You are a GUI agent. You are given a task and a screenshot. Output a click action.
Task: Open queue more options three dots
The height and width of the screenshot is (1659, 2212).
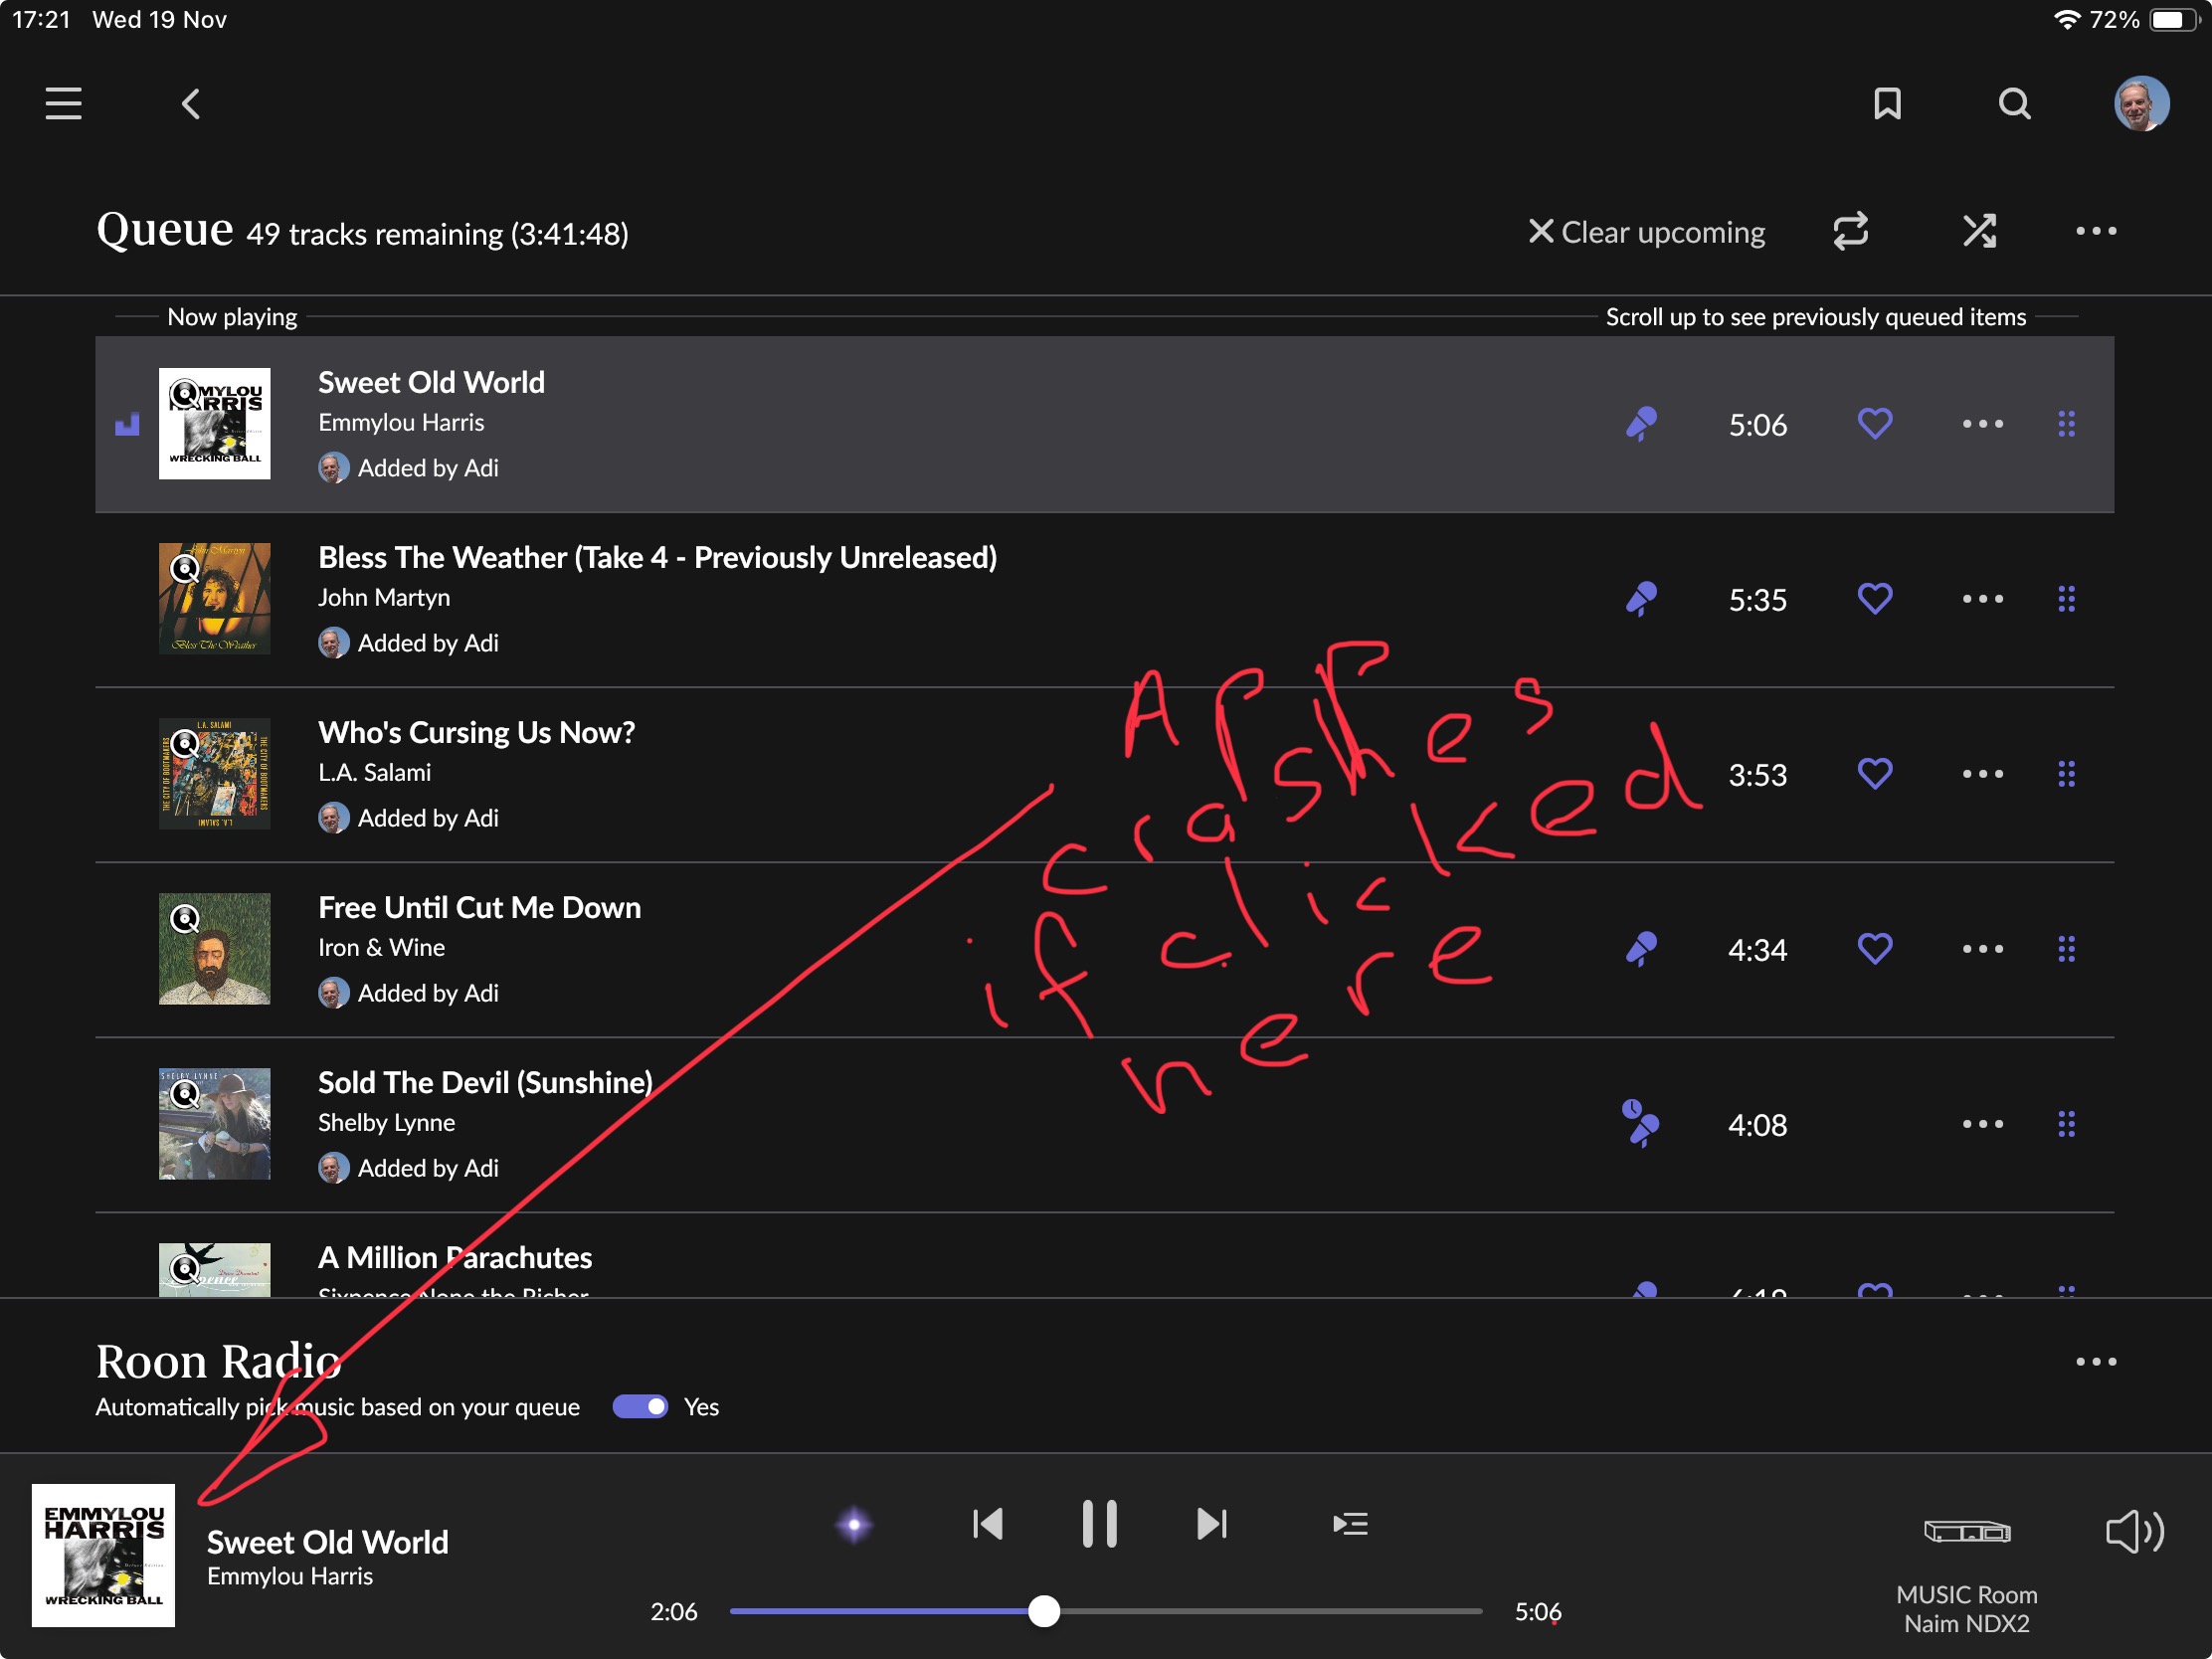point(2095,231)
